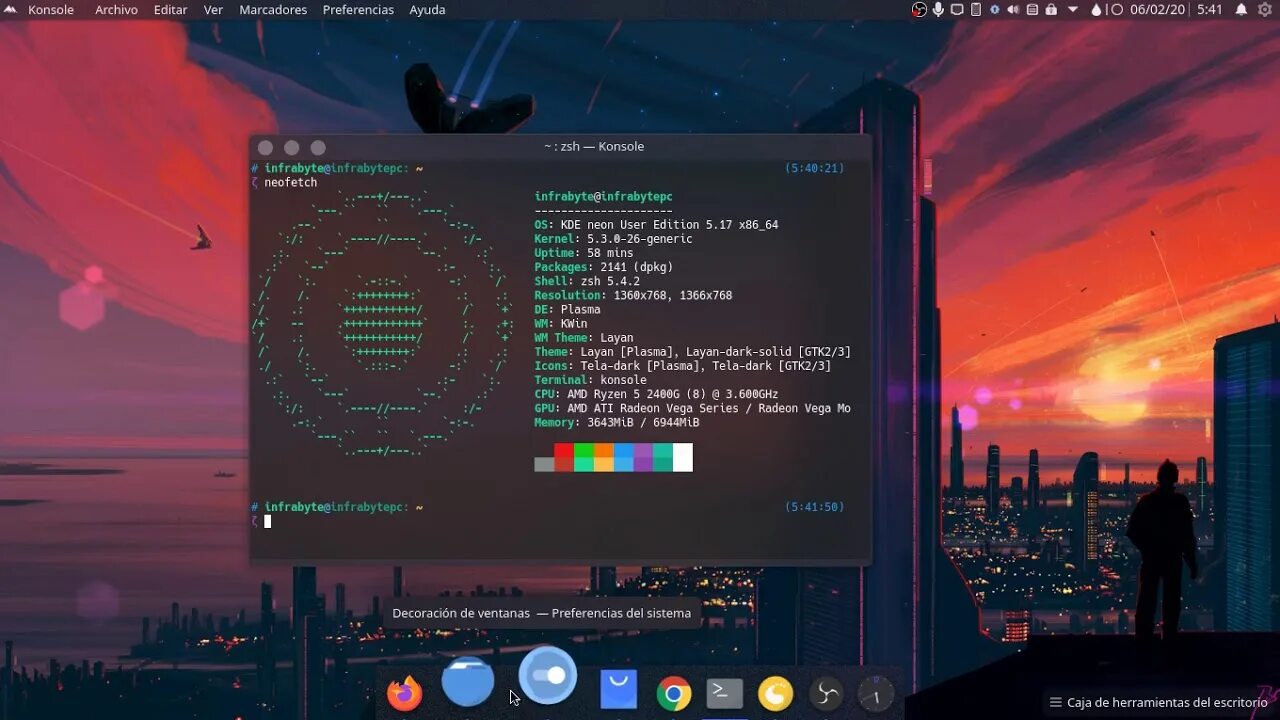Click the 'Resolution: 1360x768, 1366x768' line
Screen dimensions: 1280x720
633,296
